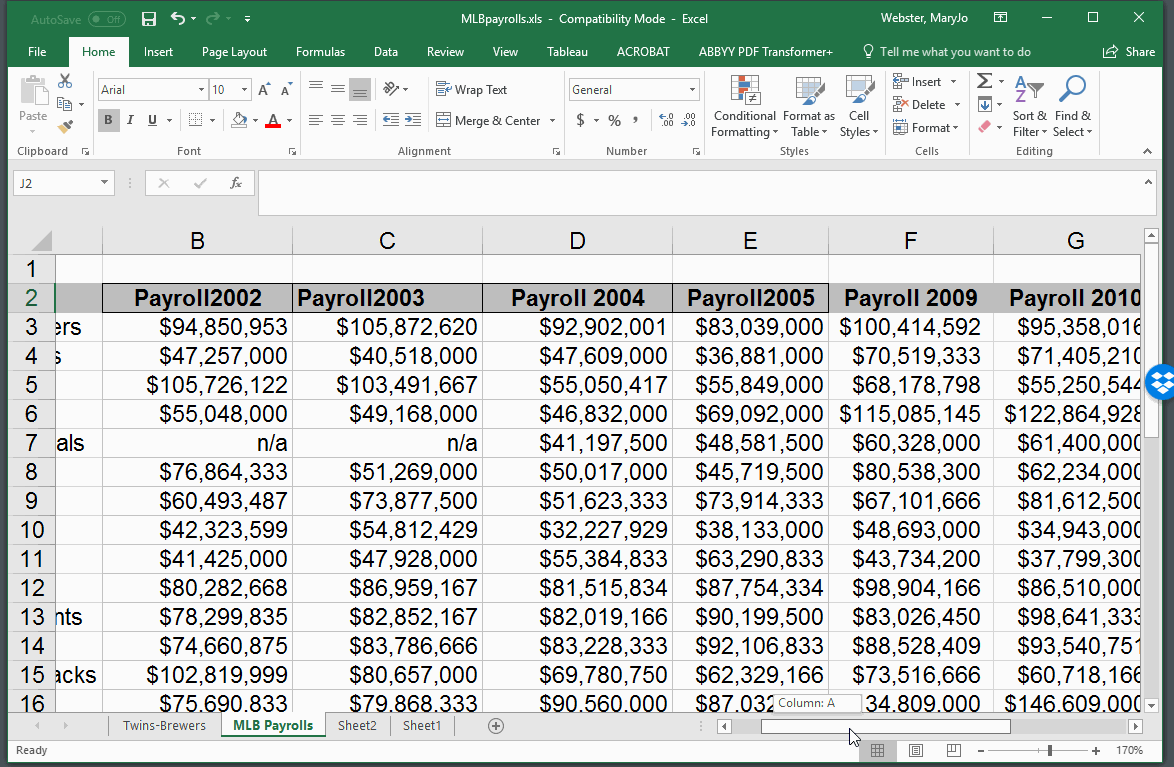Toggle Center alignment
Screen dimensions: 1174x767
pyautogui.click(x=338, y=120)
